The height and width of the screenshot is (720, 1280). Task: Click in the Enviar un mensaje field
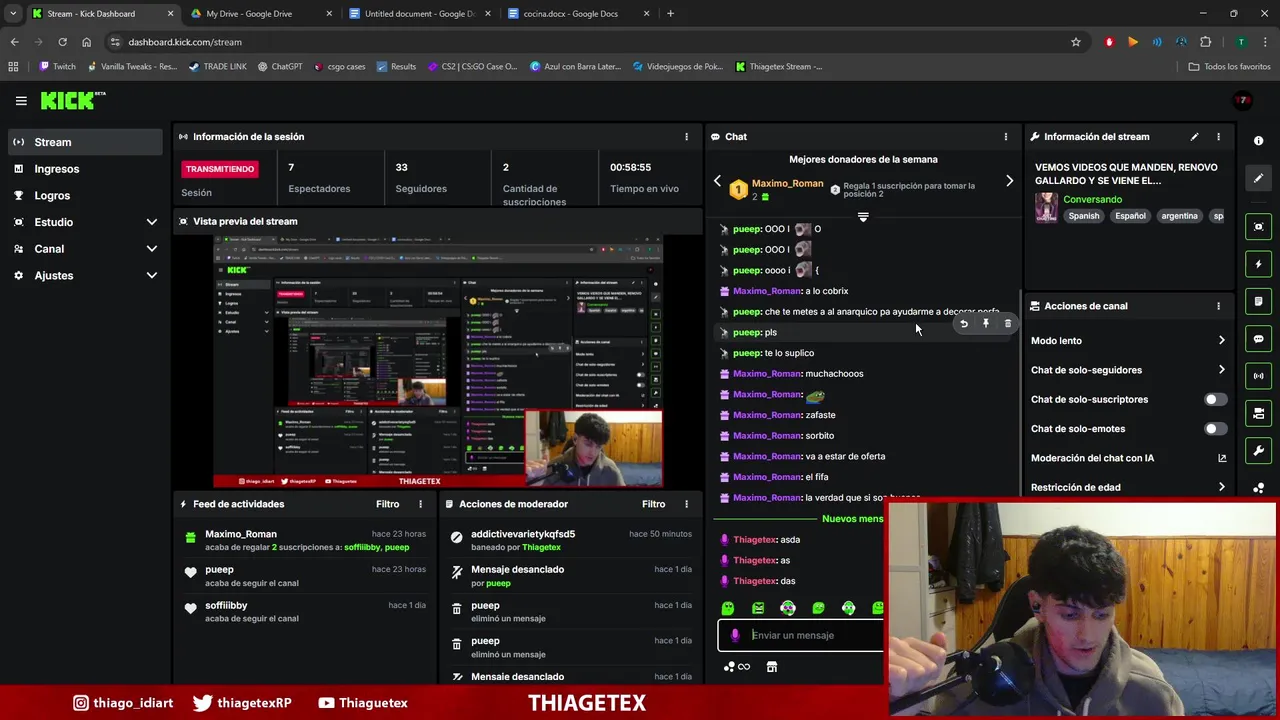click(801, 635)
